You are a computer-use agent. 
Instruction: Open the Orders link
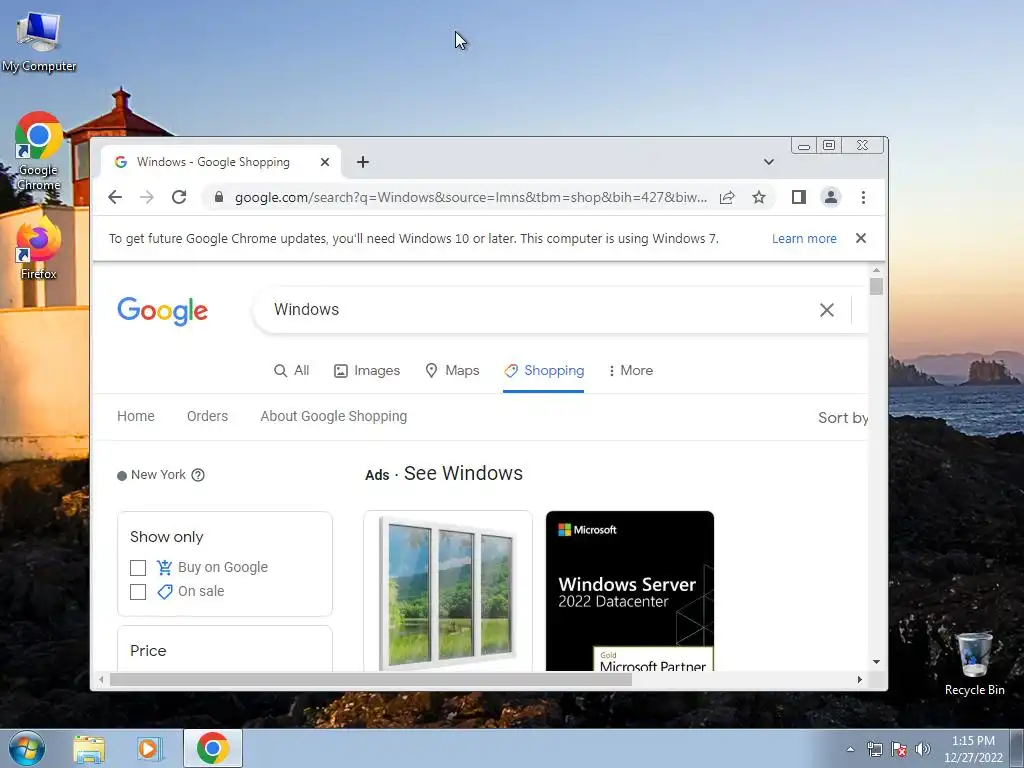click(207, 416)
